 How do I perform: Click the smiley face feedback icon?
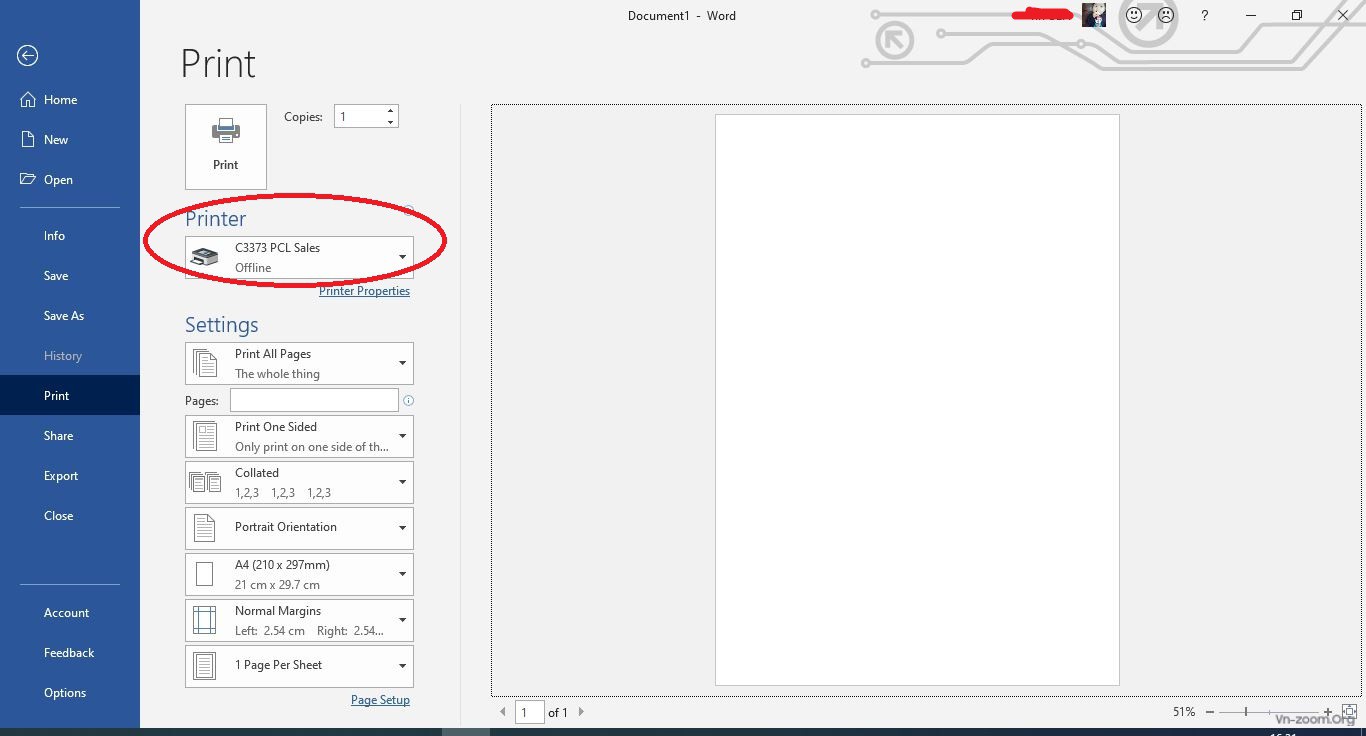click(x=1134, y=16)
